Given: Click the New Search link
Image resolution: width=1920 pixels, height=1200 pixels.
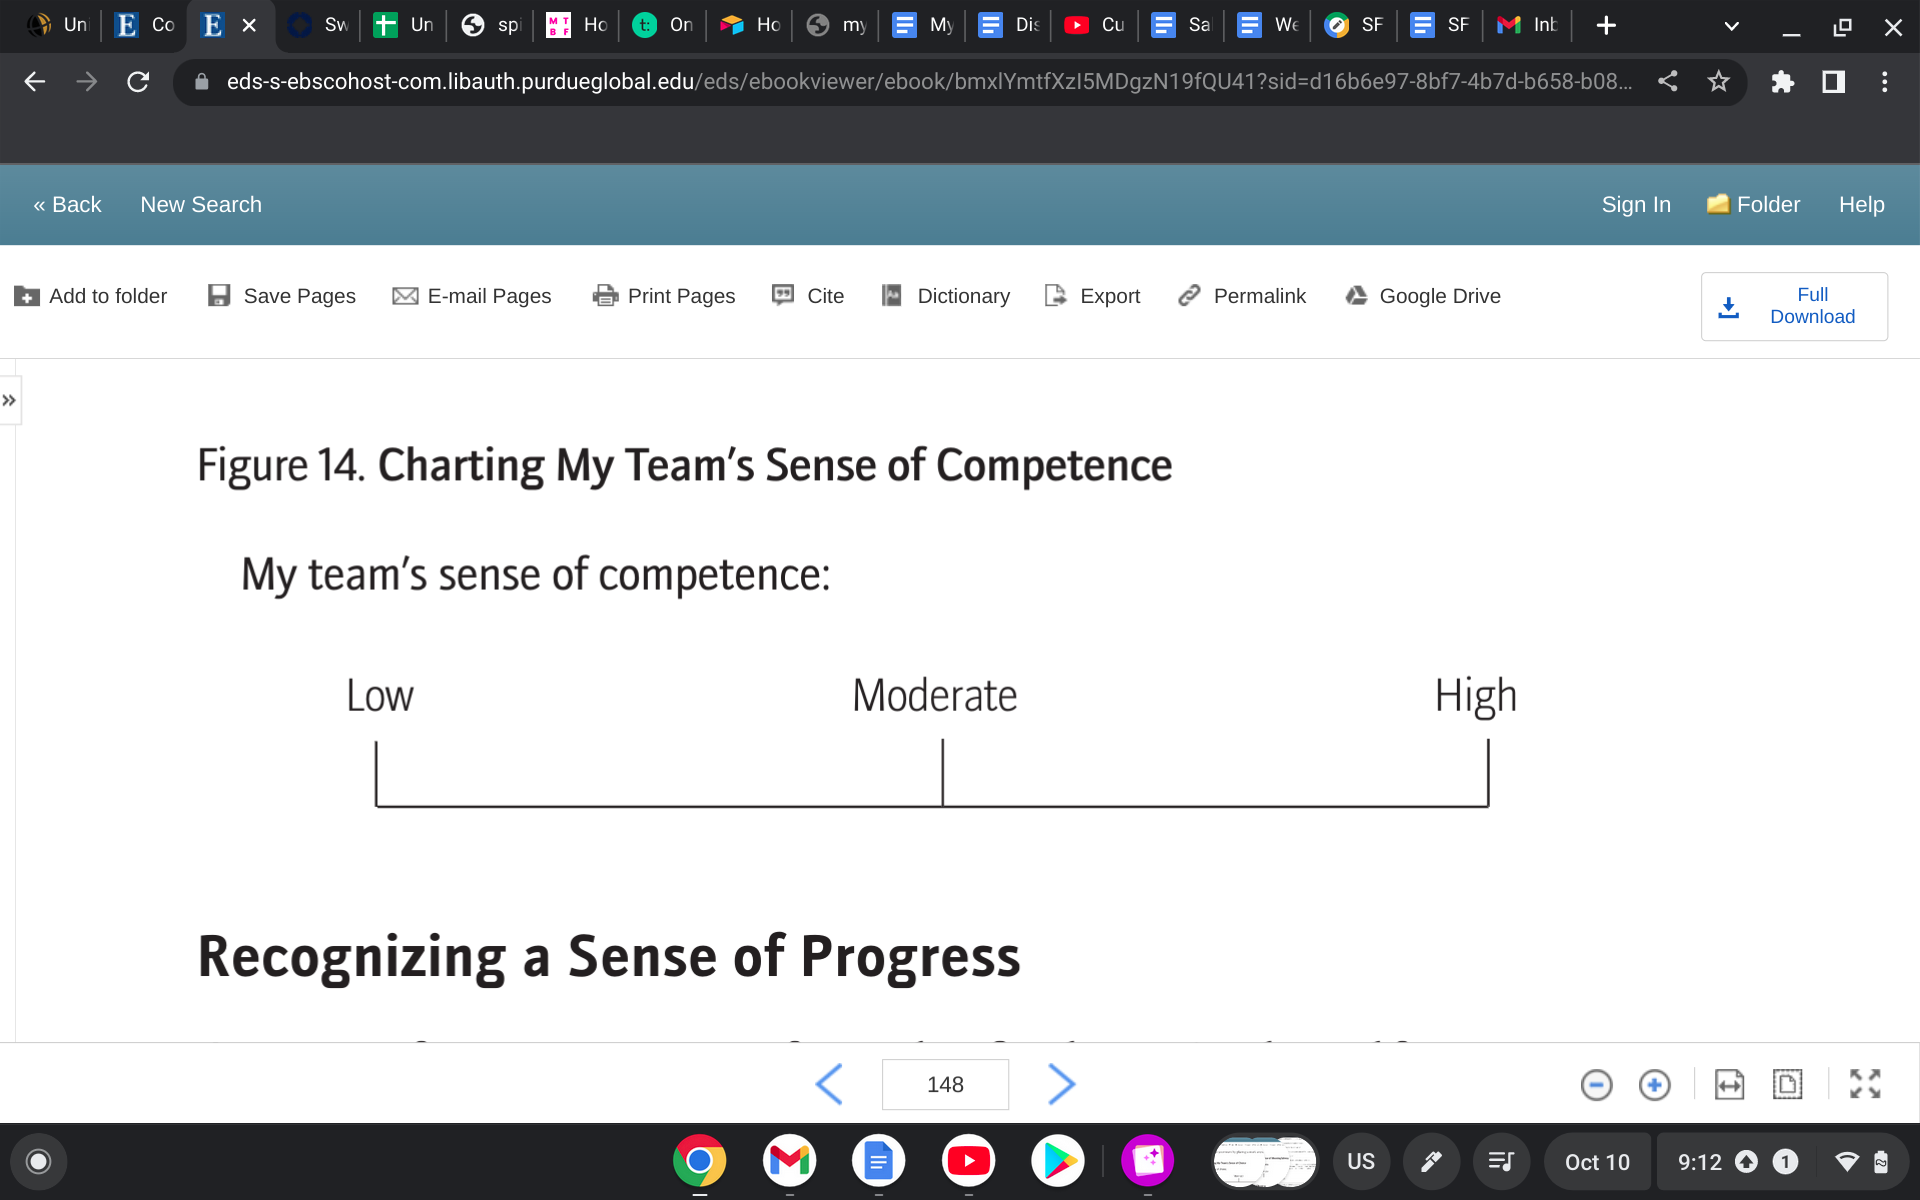Looking at the screenshot, I should pyautogui.click(x=201, y=204).
